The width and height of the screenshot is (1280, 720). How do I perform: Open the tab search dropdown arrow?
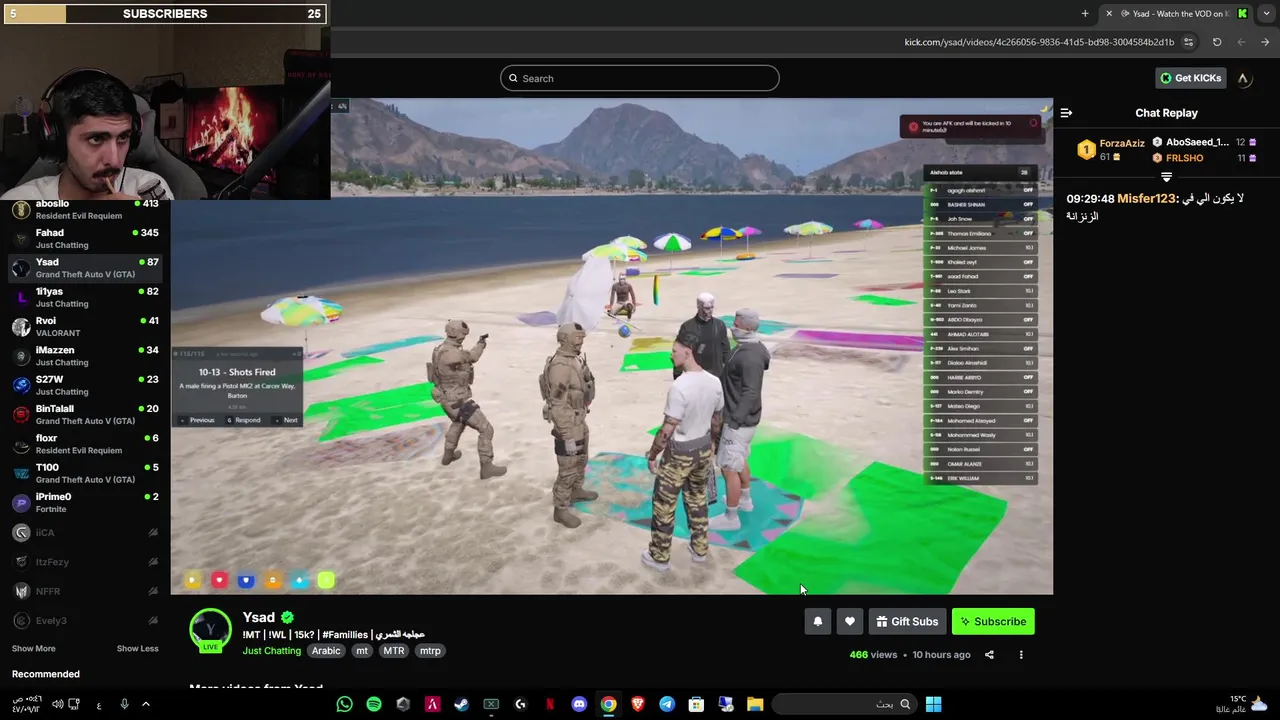click(x=1267, y=13)
